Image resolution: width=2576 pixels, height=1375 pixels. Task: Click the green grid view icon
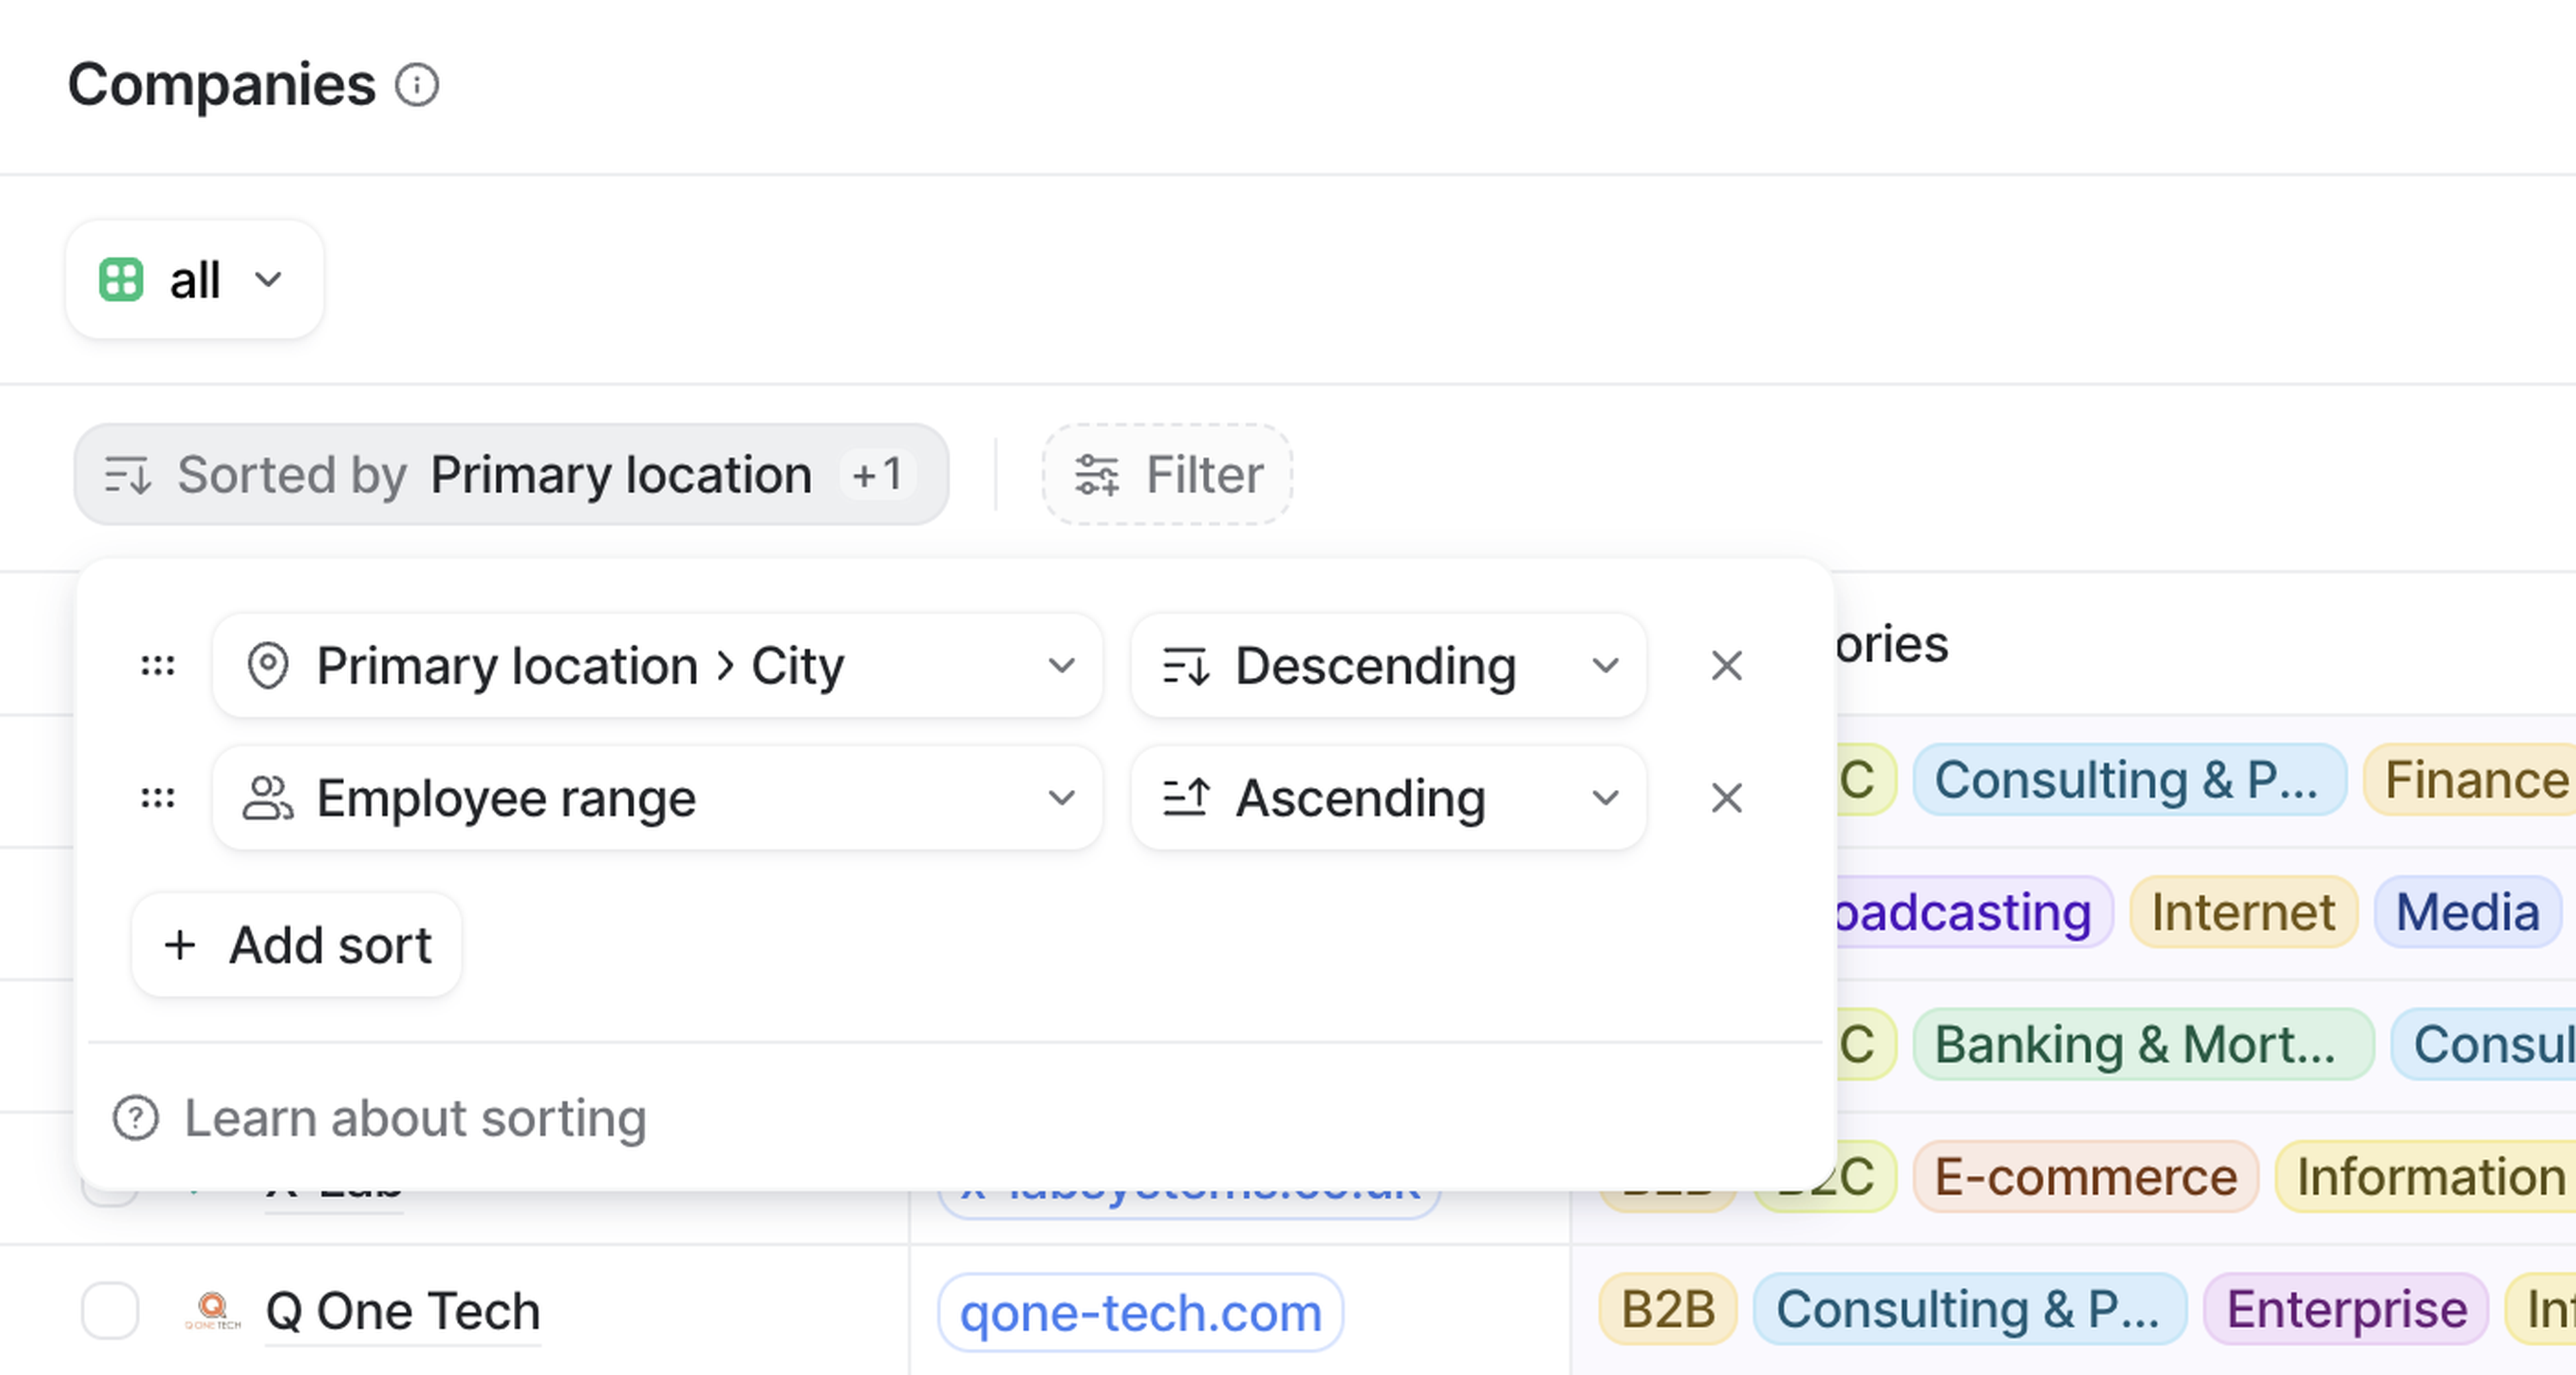[x=121, y=280]
